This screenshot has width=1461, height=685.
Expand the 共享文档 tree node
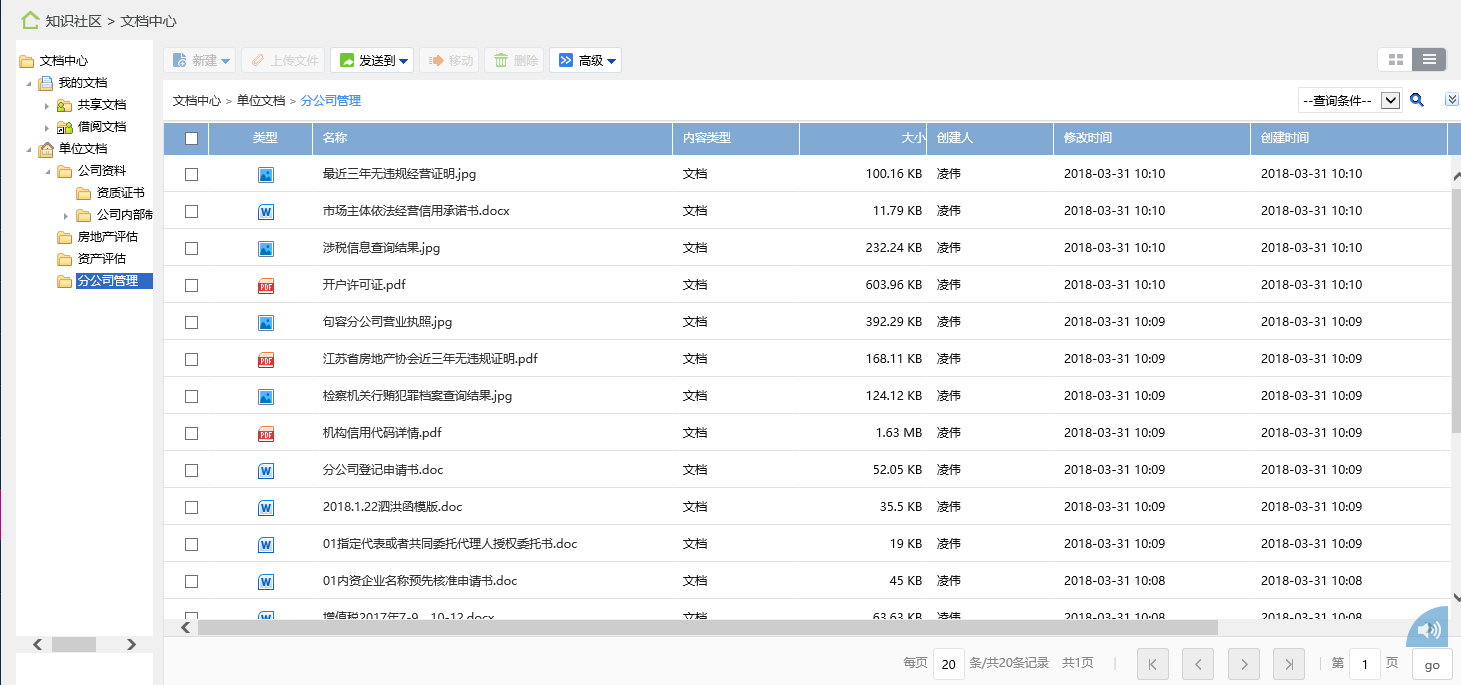pos(46,105)
